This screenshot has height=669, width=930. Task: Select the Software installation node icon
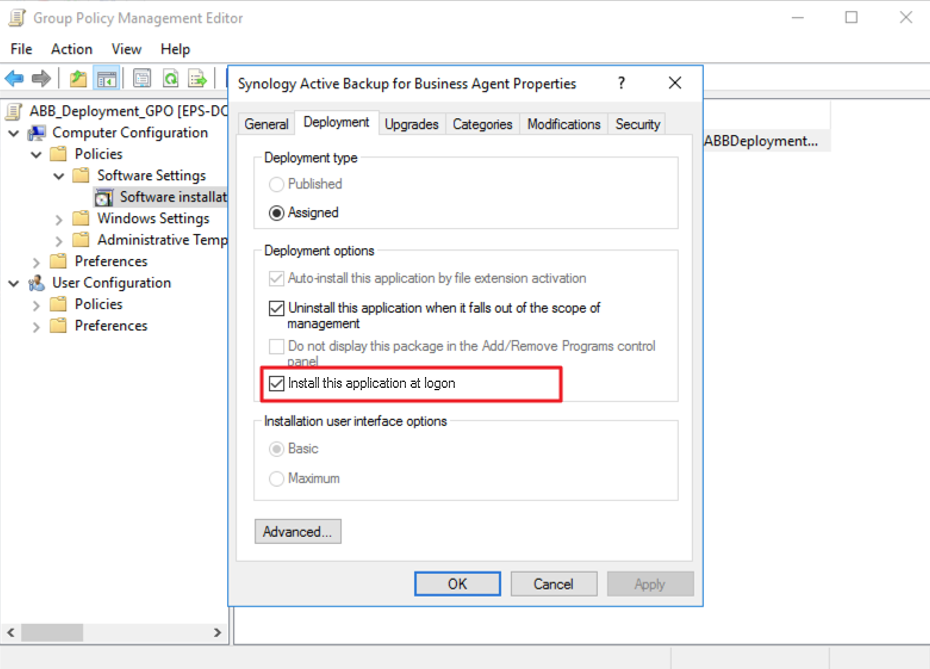click(104, 197)
